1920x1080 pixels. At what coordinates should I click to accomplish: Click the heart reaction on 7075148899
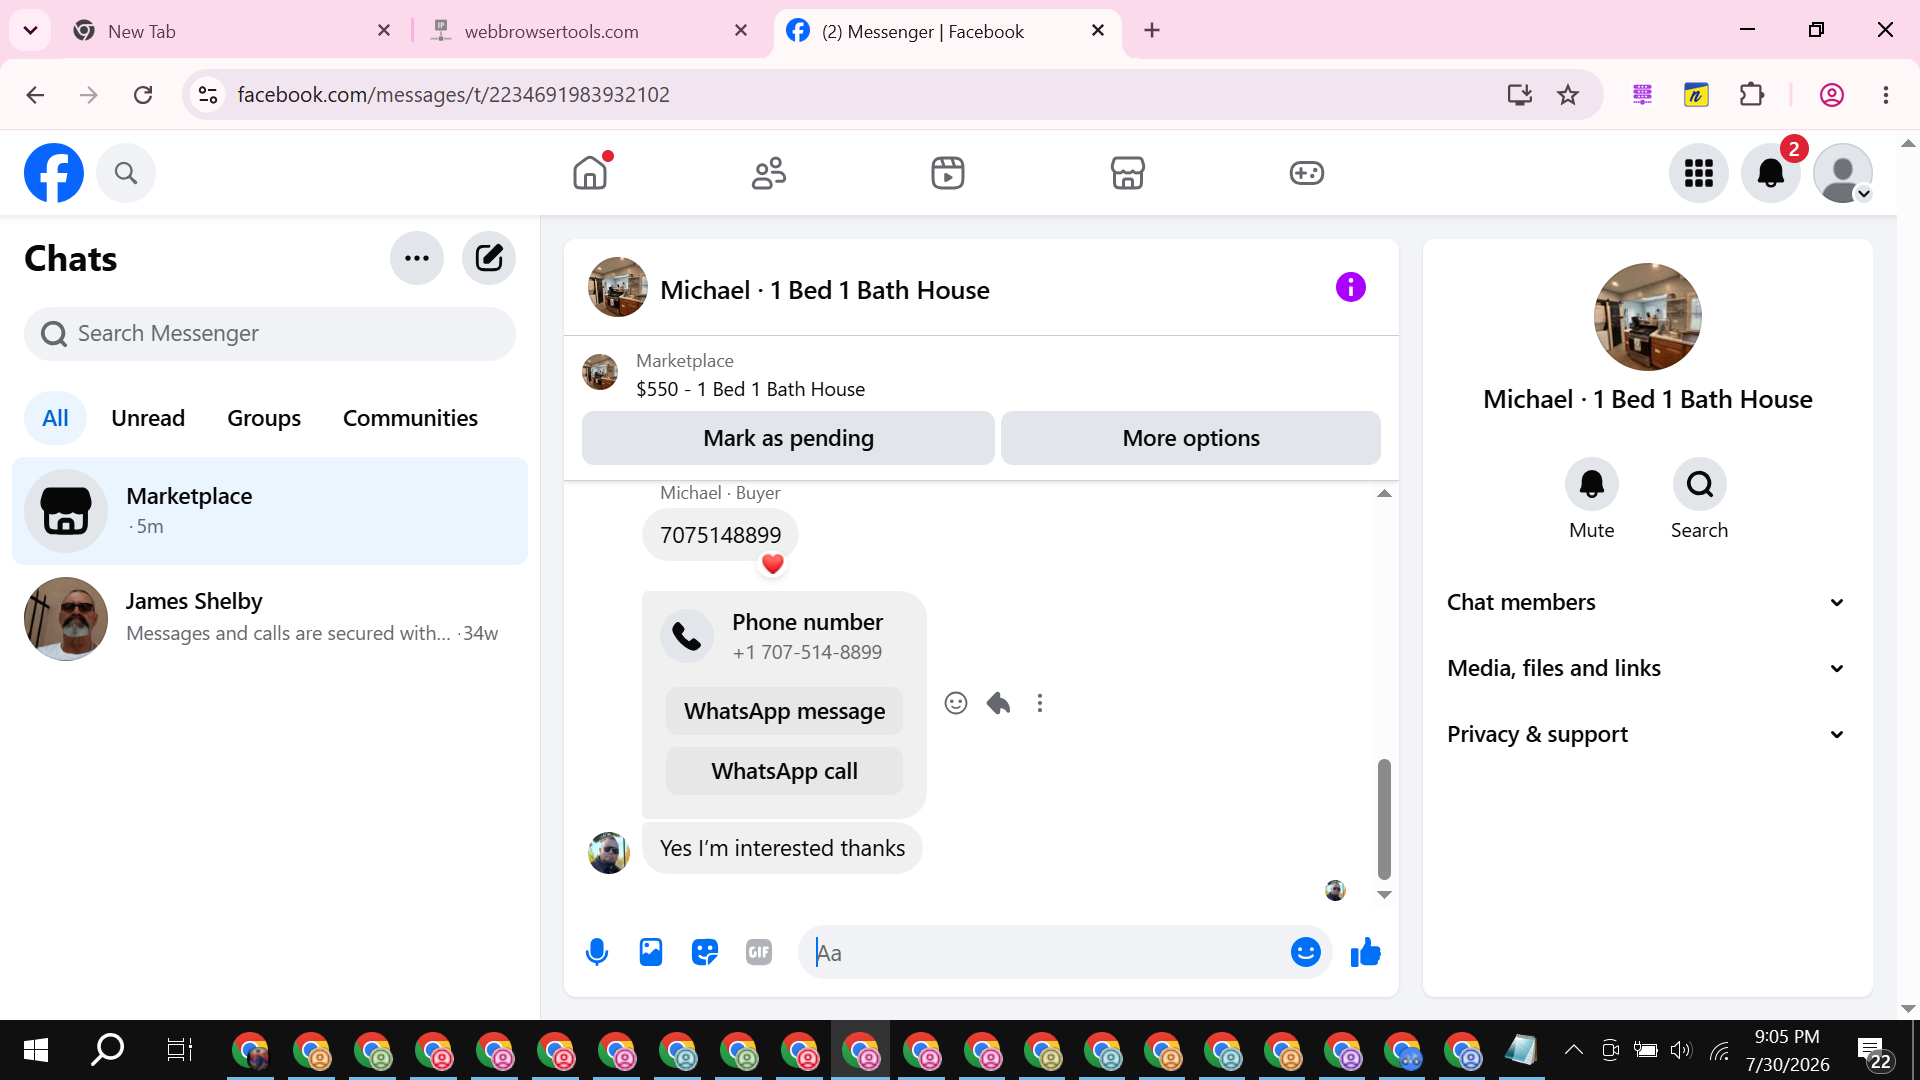772,564
